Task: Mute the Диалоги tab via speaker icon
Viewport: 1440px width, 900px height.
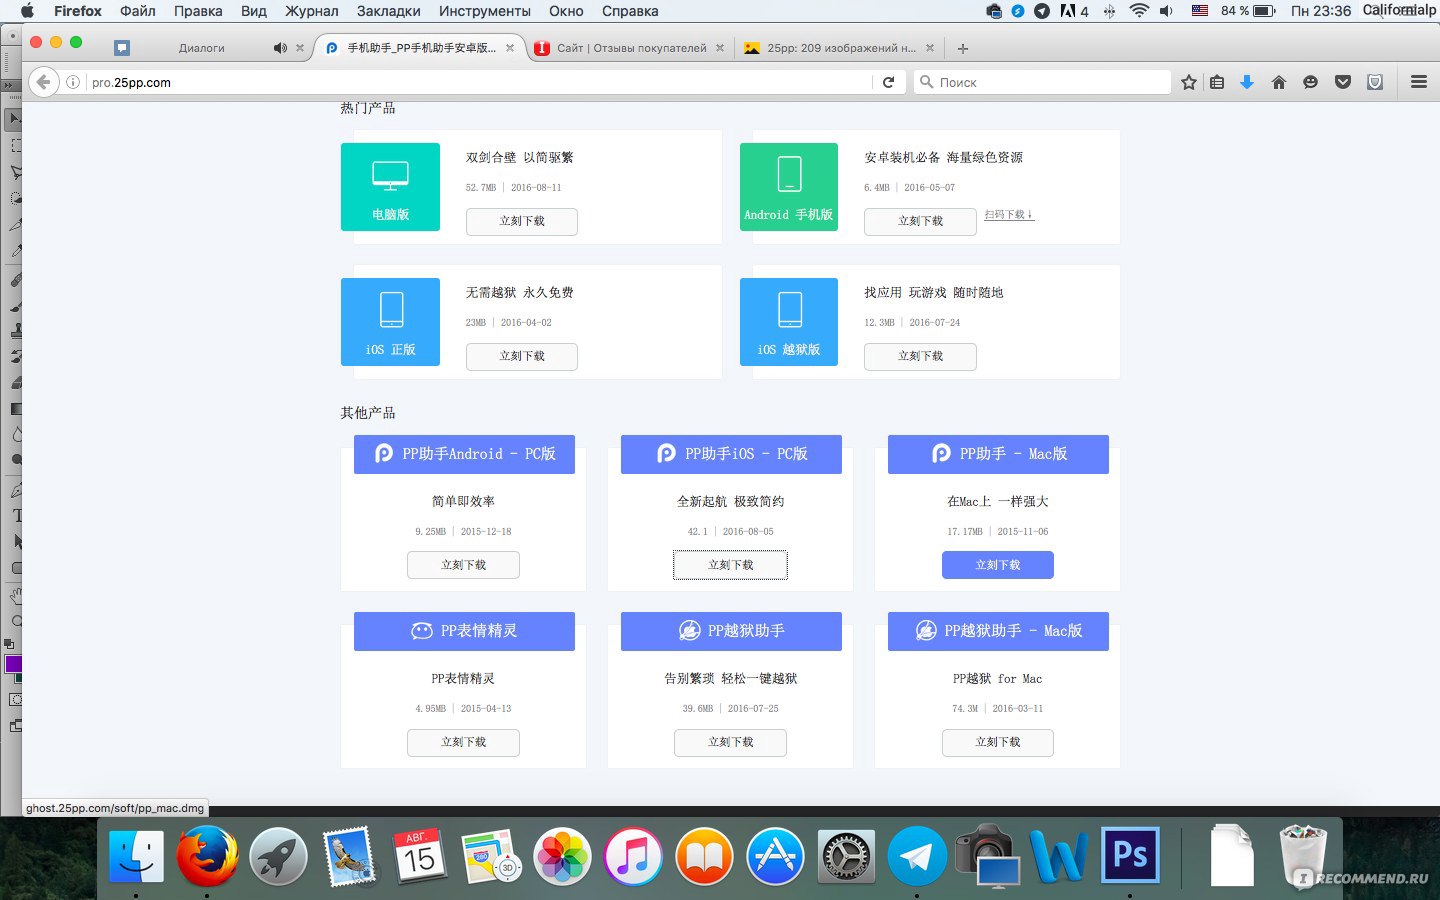Action: click(280, 48)
